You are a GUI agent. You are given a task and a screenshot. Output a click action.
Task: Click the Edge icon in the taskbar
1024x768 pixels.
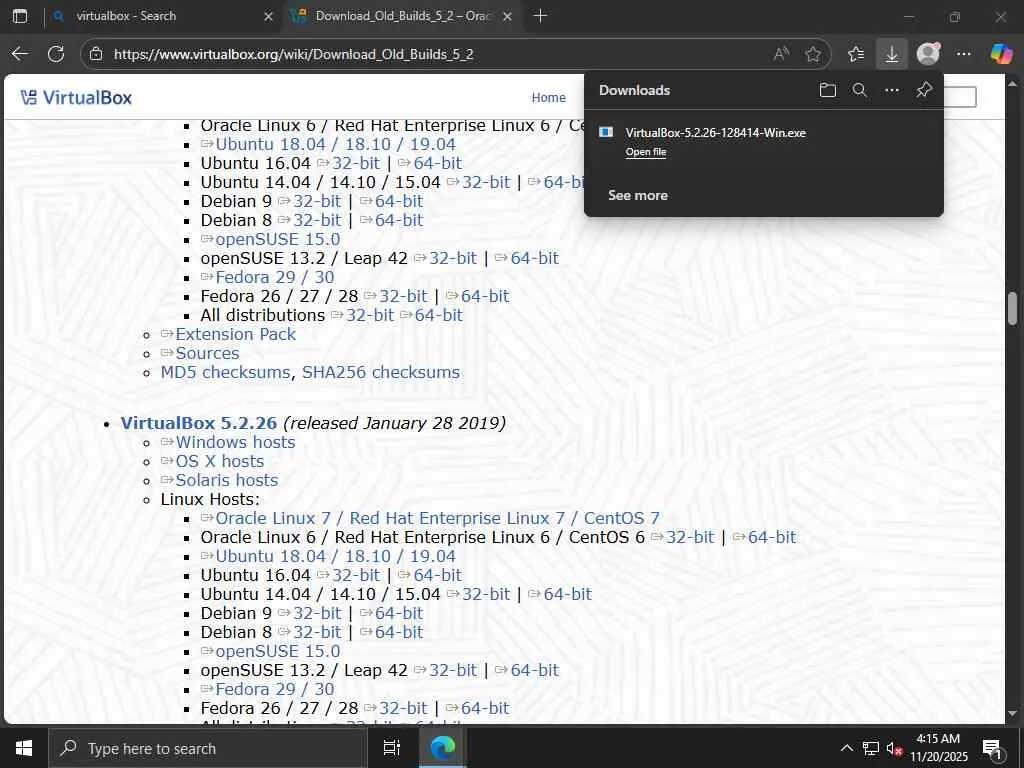click(442, 748)
